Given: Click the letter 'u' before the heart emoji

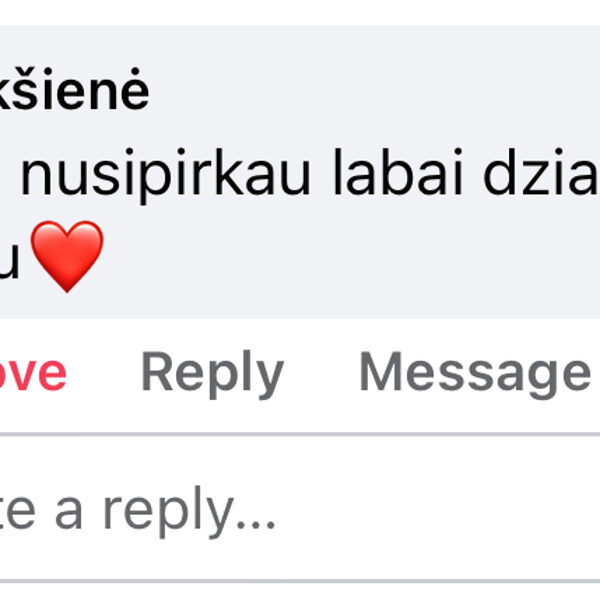Looking at the screenshot, I should pyautogui.click(x=12, y=256).
